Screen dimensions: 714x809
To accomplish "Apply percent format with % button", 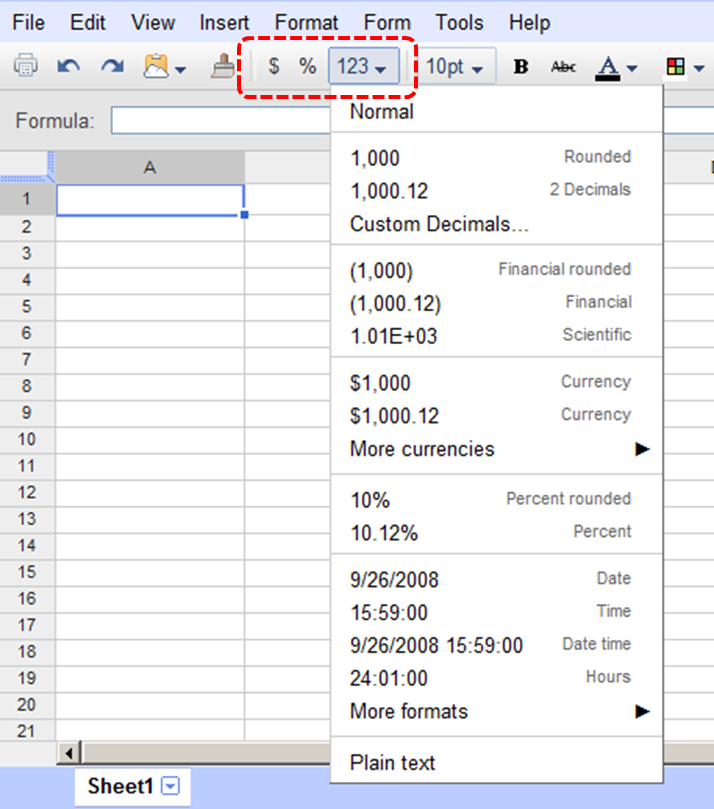I will coord(307,66).
